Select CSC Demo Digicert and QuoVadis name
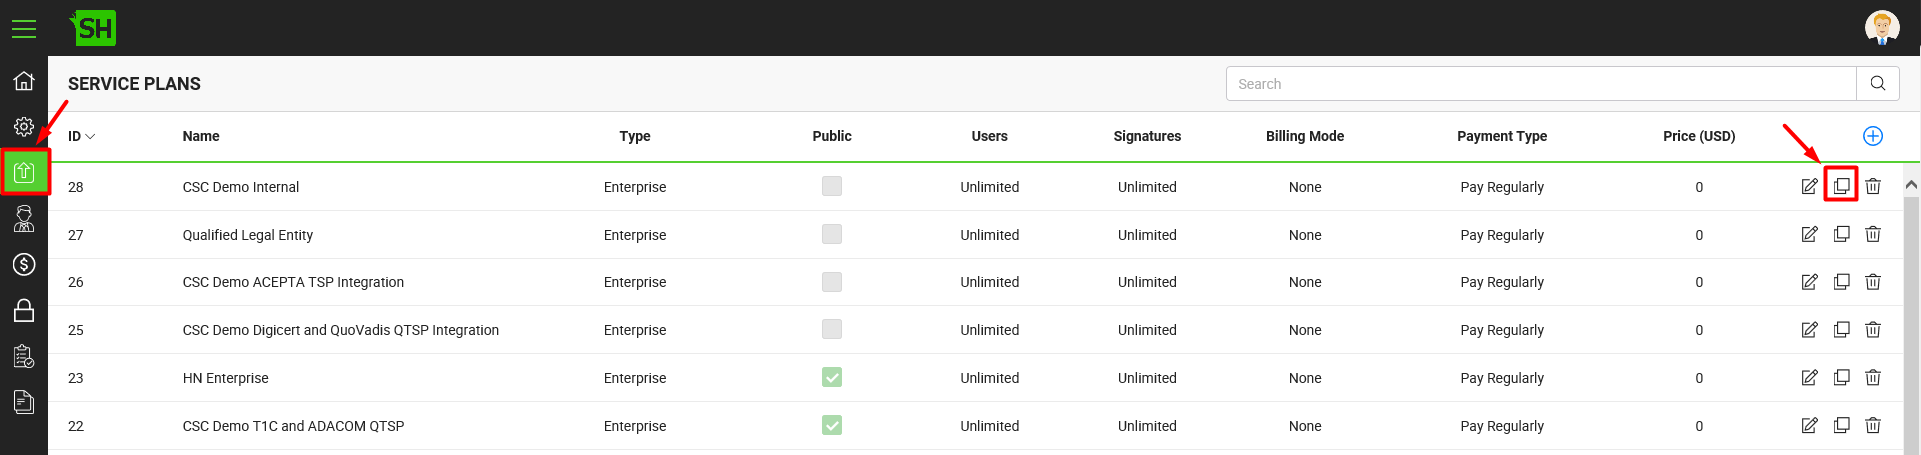The width and height of the screenshot is (1921, 455). click(x=341, y=330)
